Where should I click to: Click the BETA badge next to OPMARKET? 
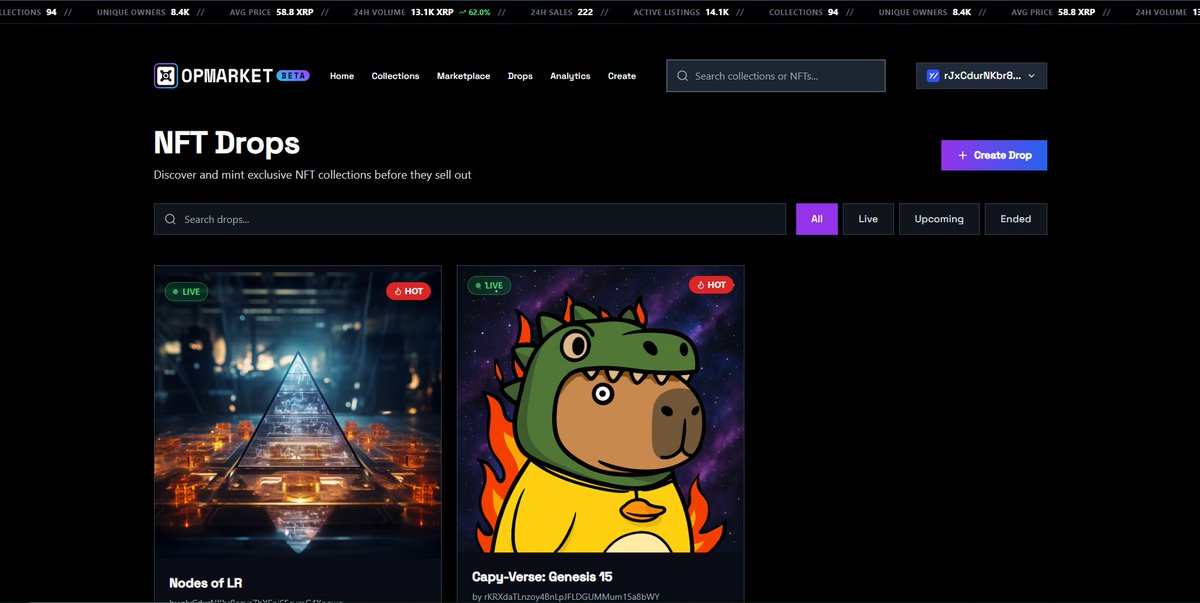pos(293,76)
